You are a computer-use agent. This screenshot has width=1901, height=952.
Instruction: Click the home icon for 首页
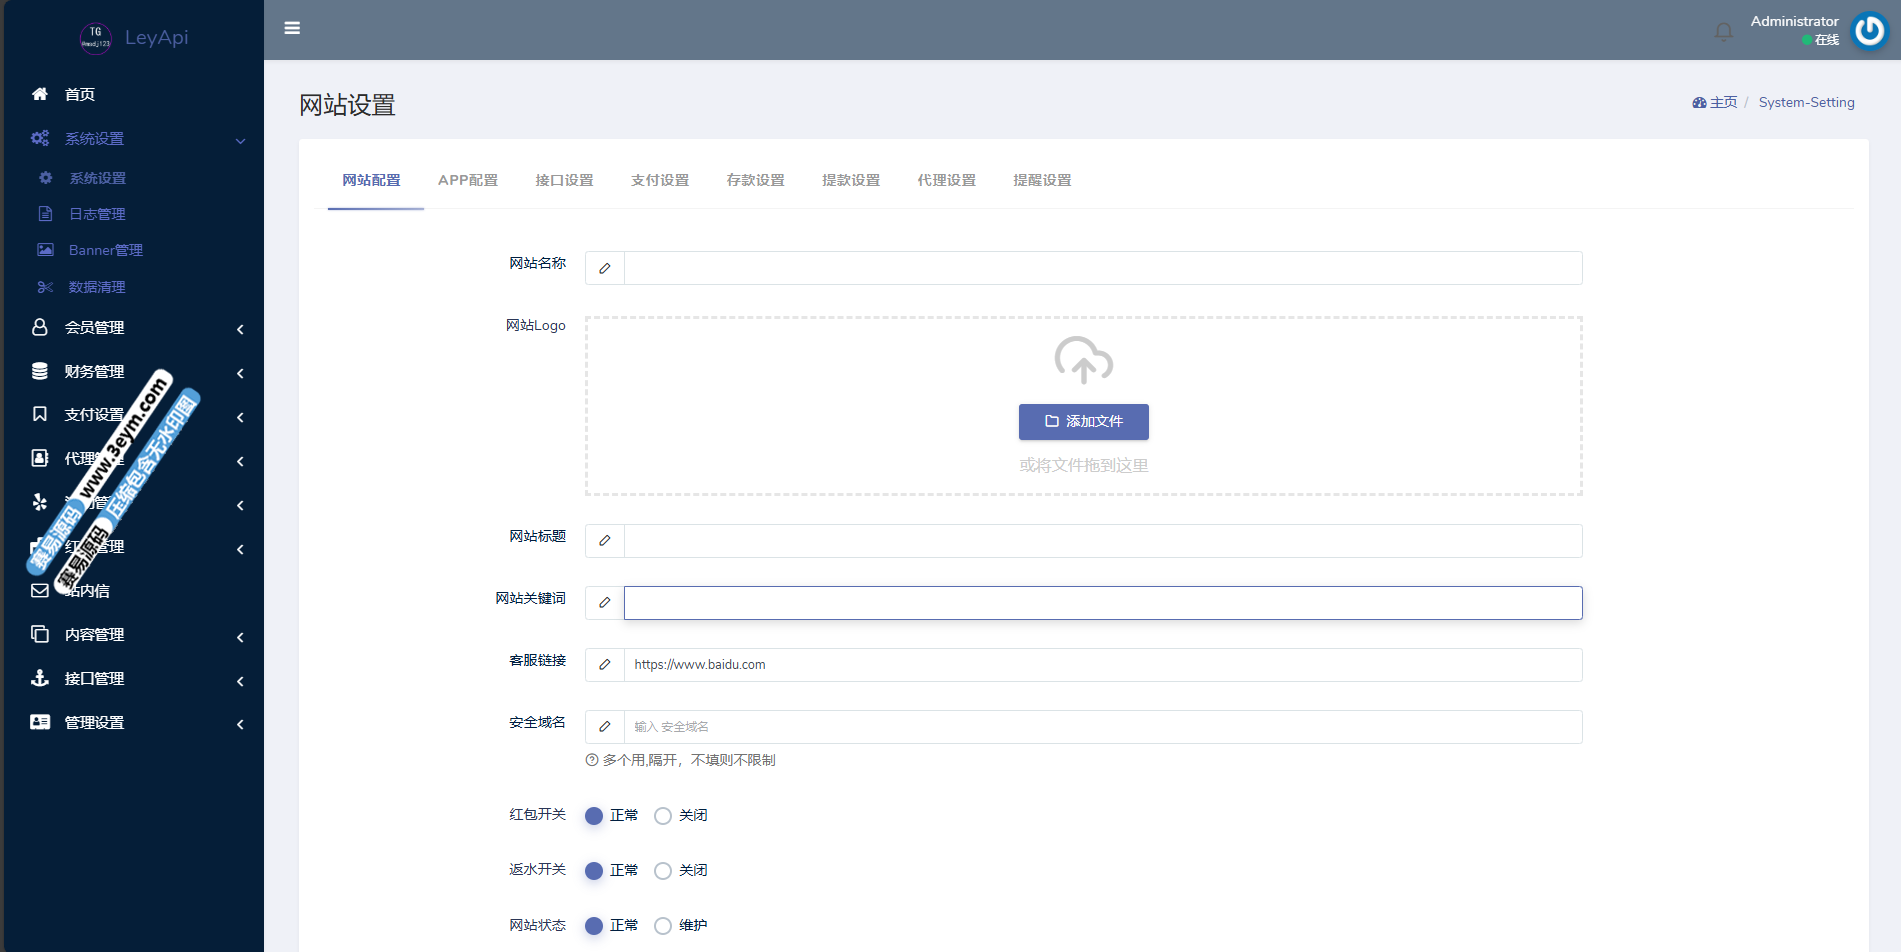point(40,94)
